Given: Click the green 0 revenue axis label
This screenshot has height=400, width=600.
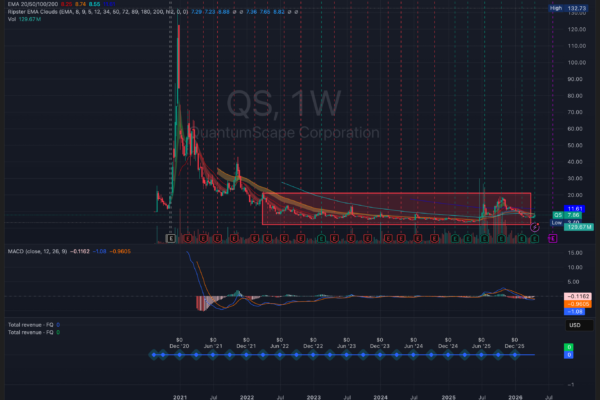Looking at the screenshot, I should 569,347.
